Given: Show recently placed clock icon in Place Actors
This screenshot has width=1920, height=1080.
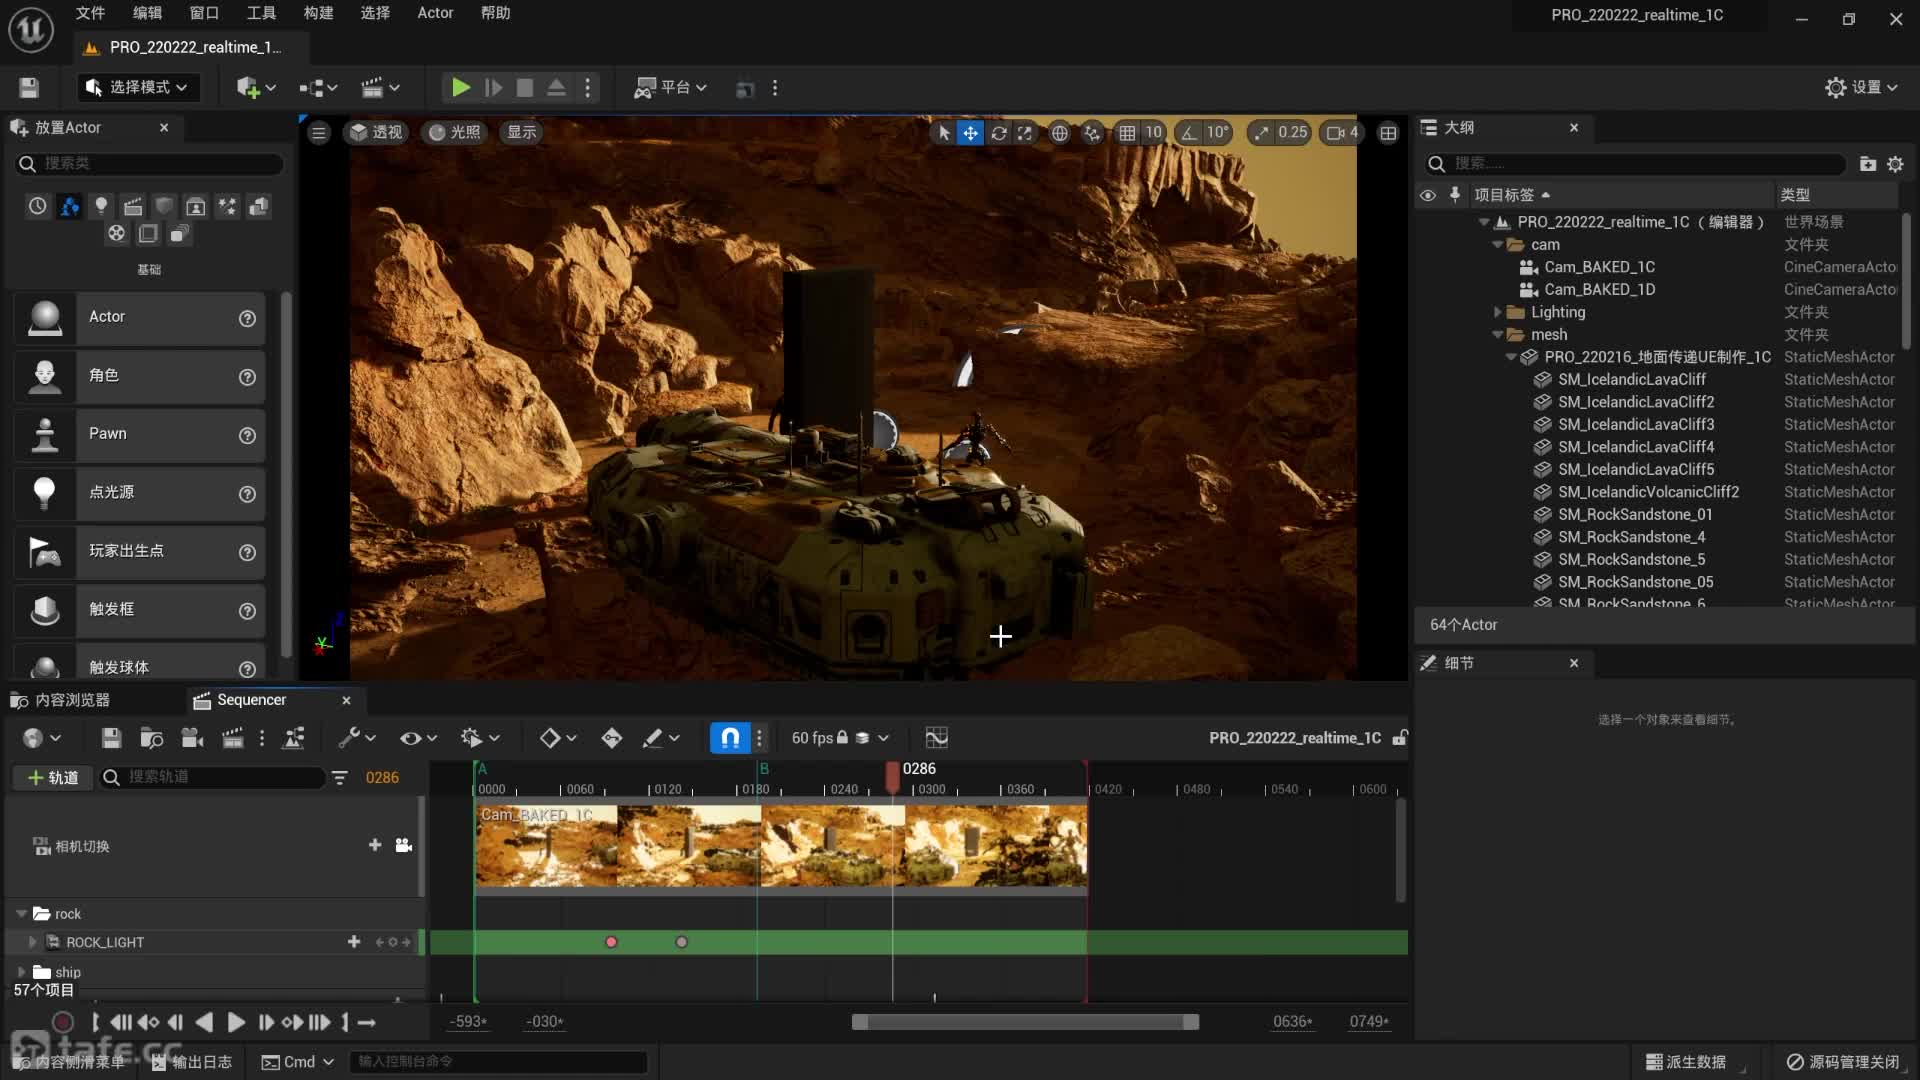Looking at the screenshot, I should point(37,206).
